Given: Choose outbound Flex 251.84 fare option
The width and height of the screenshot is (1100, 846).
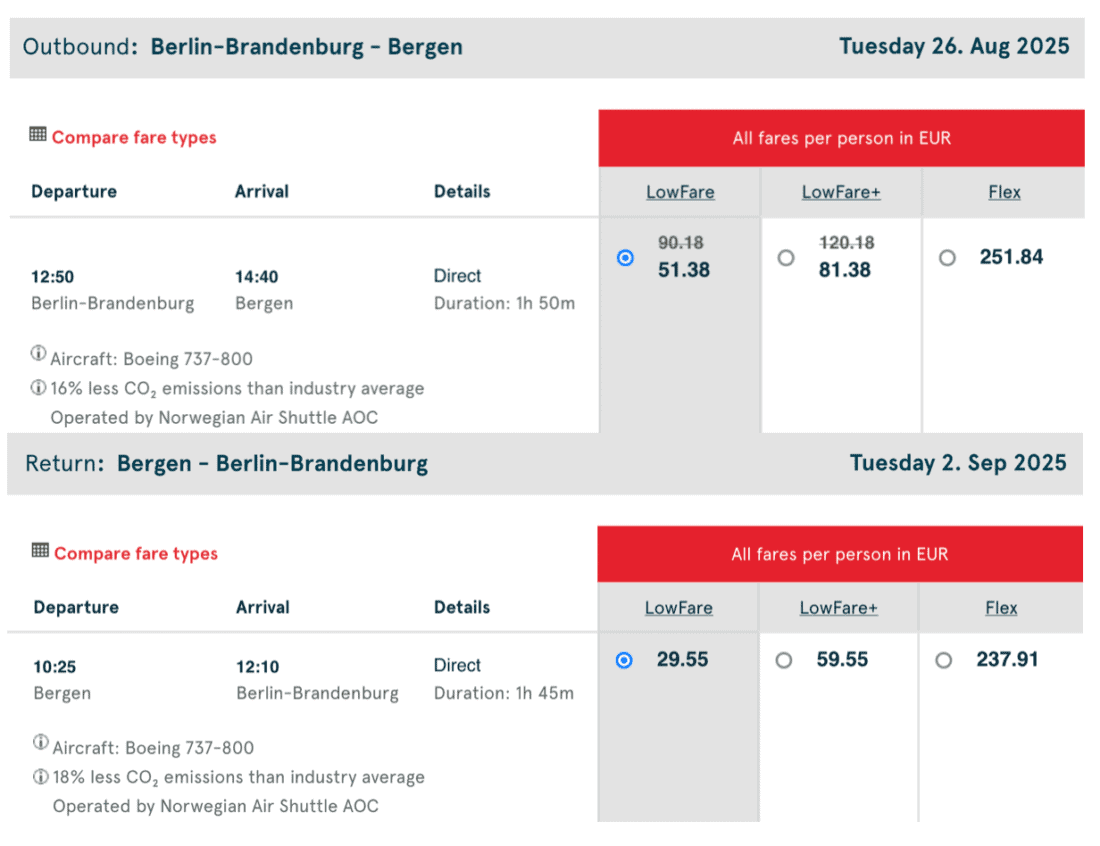Looking at the screenshot, I should (947, 258).
